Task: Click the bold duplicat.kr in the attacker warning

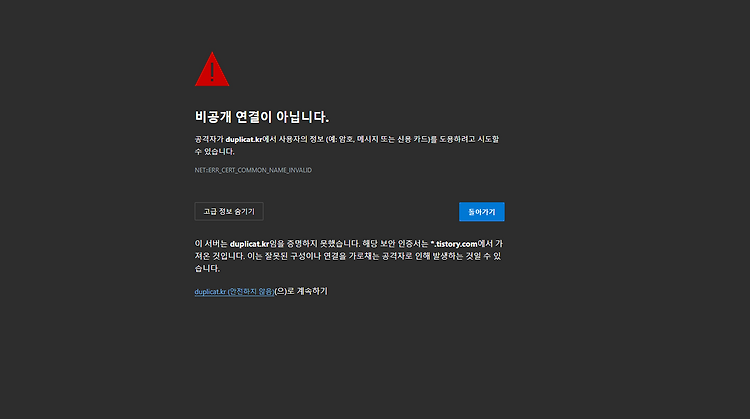Action: click(x=244, y=140)
